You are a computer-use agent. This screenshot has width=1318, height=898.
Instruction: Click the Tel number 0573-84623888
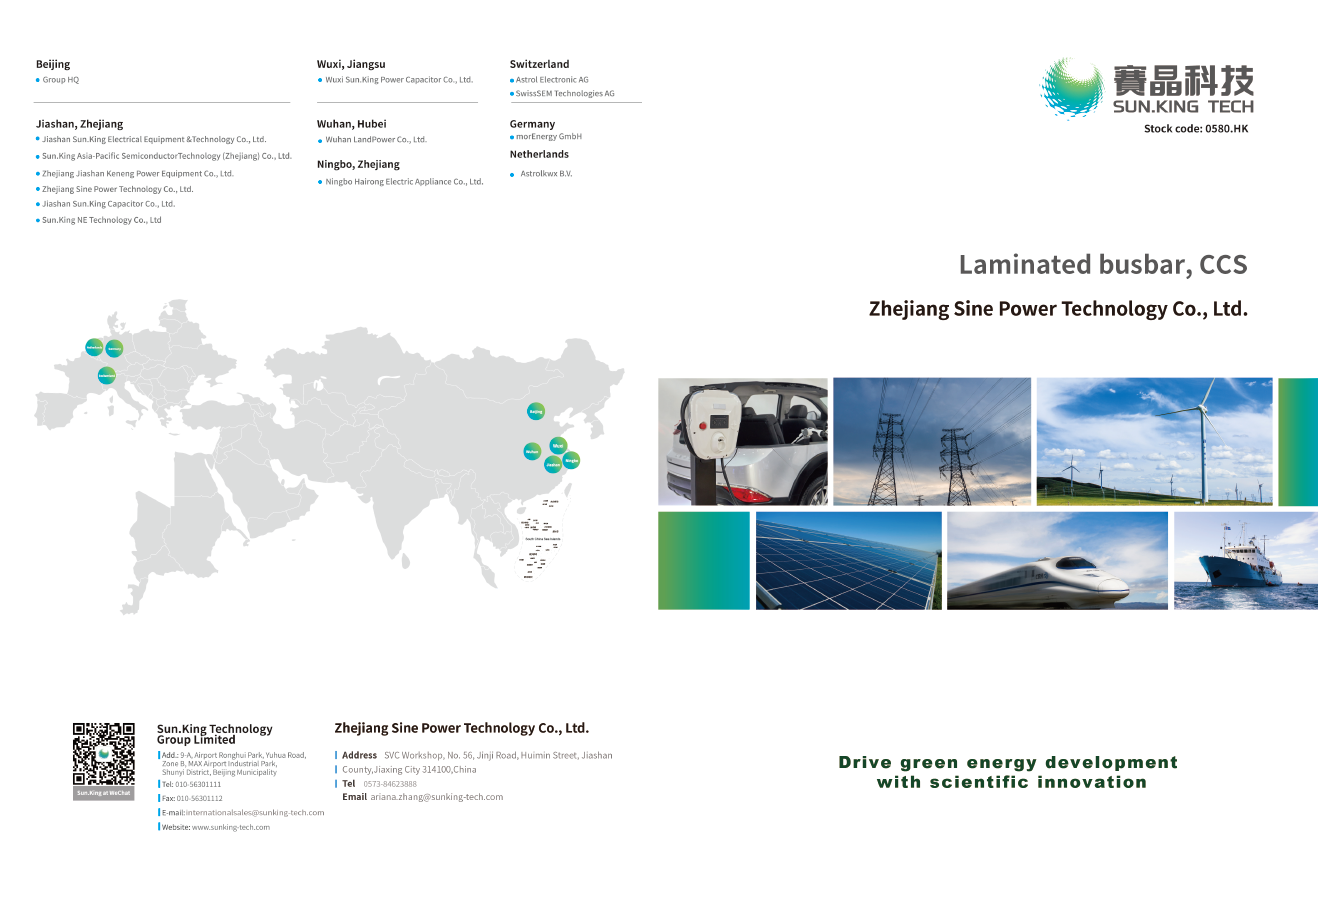[x=390, y=784]
